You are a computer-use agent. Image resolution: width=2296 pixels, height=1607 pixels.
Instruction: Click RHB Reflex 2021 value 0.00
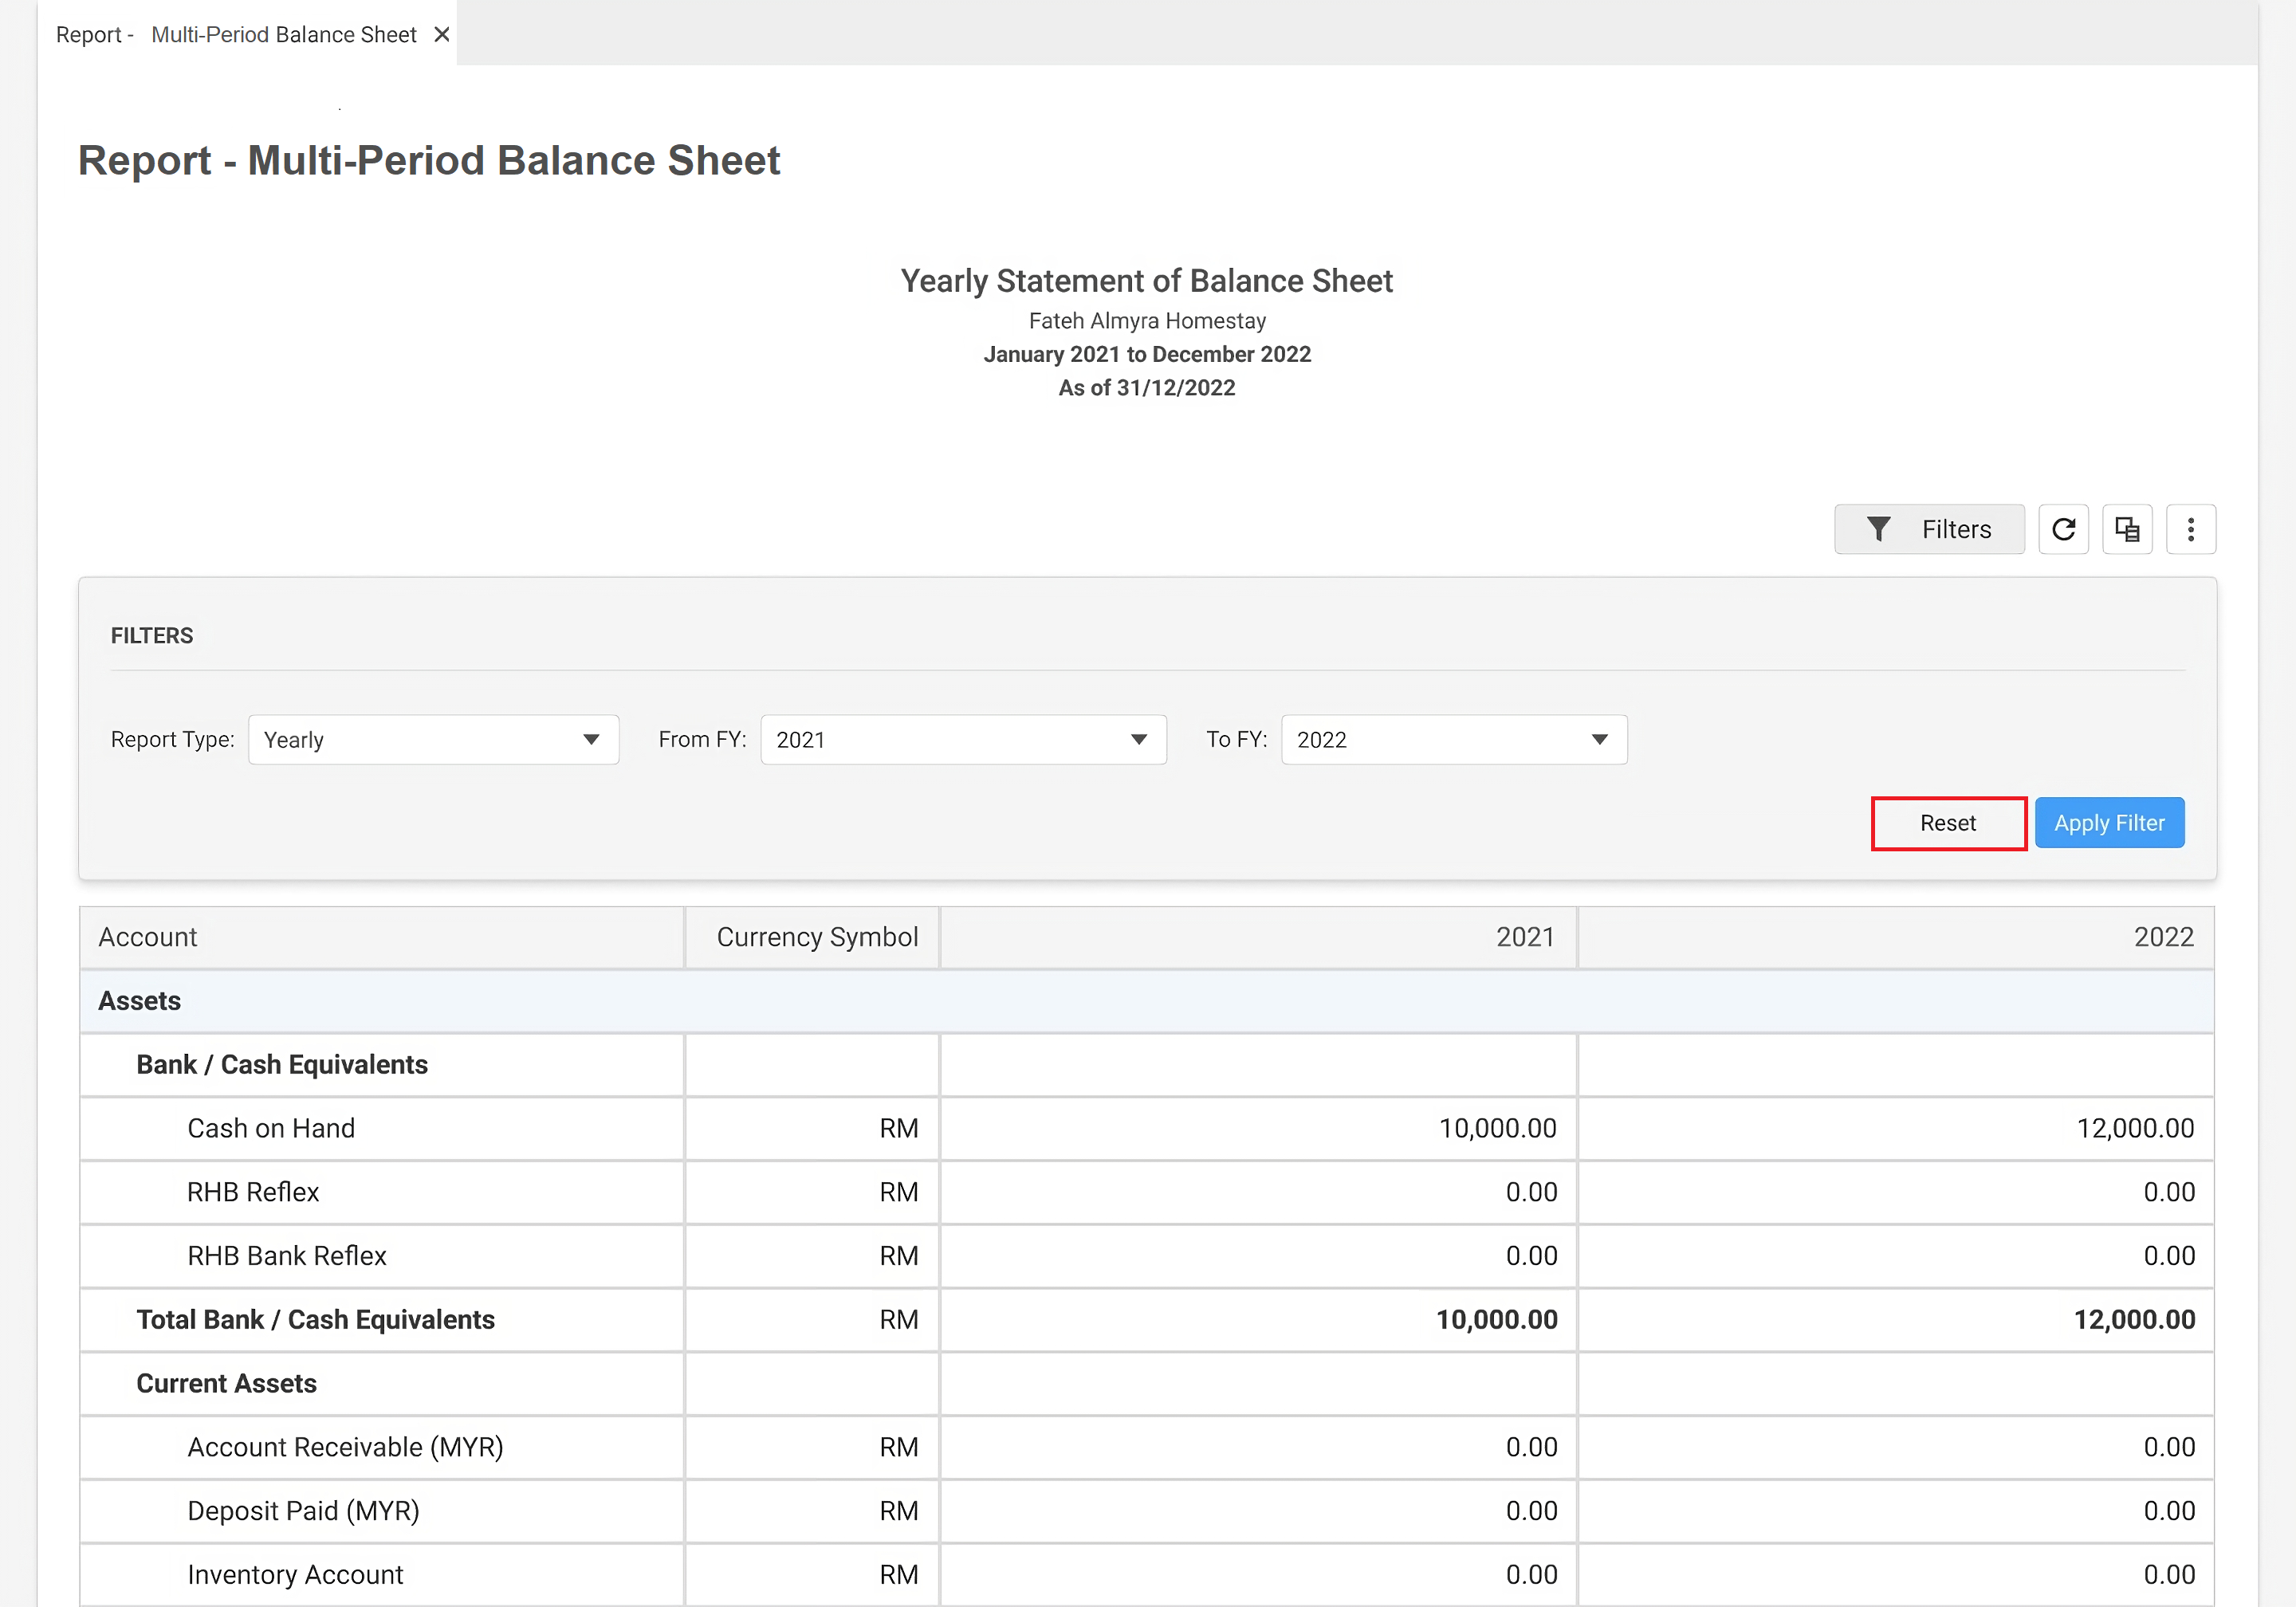coord(1531,1192)
